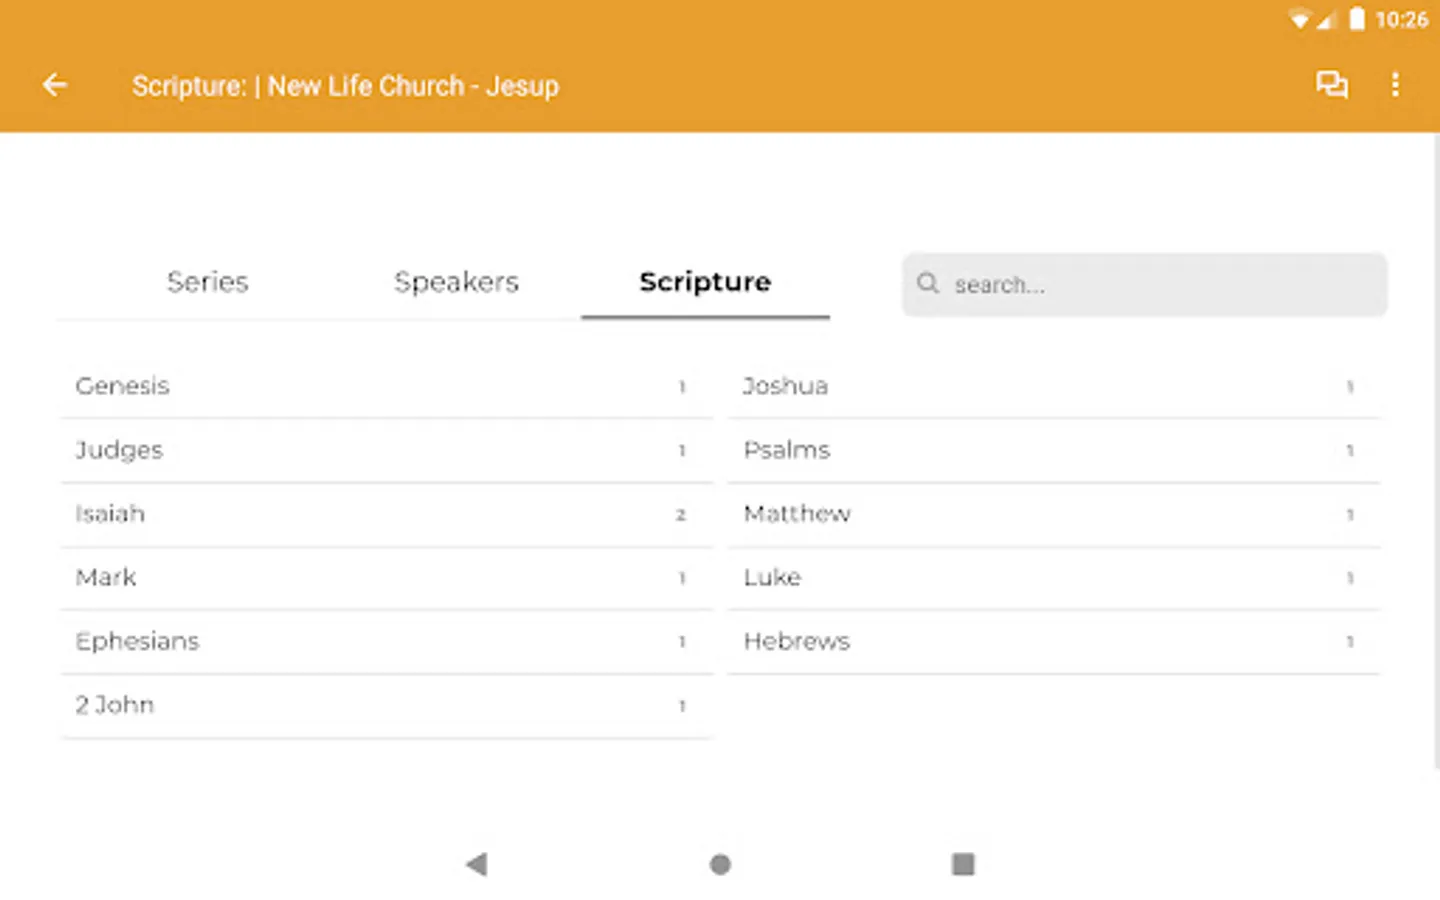Open the Psalms book entry
Viewport: 1440px width, 900px height.
point(1052,450)
